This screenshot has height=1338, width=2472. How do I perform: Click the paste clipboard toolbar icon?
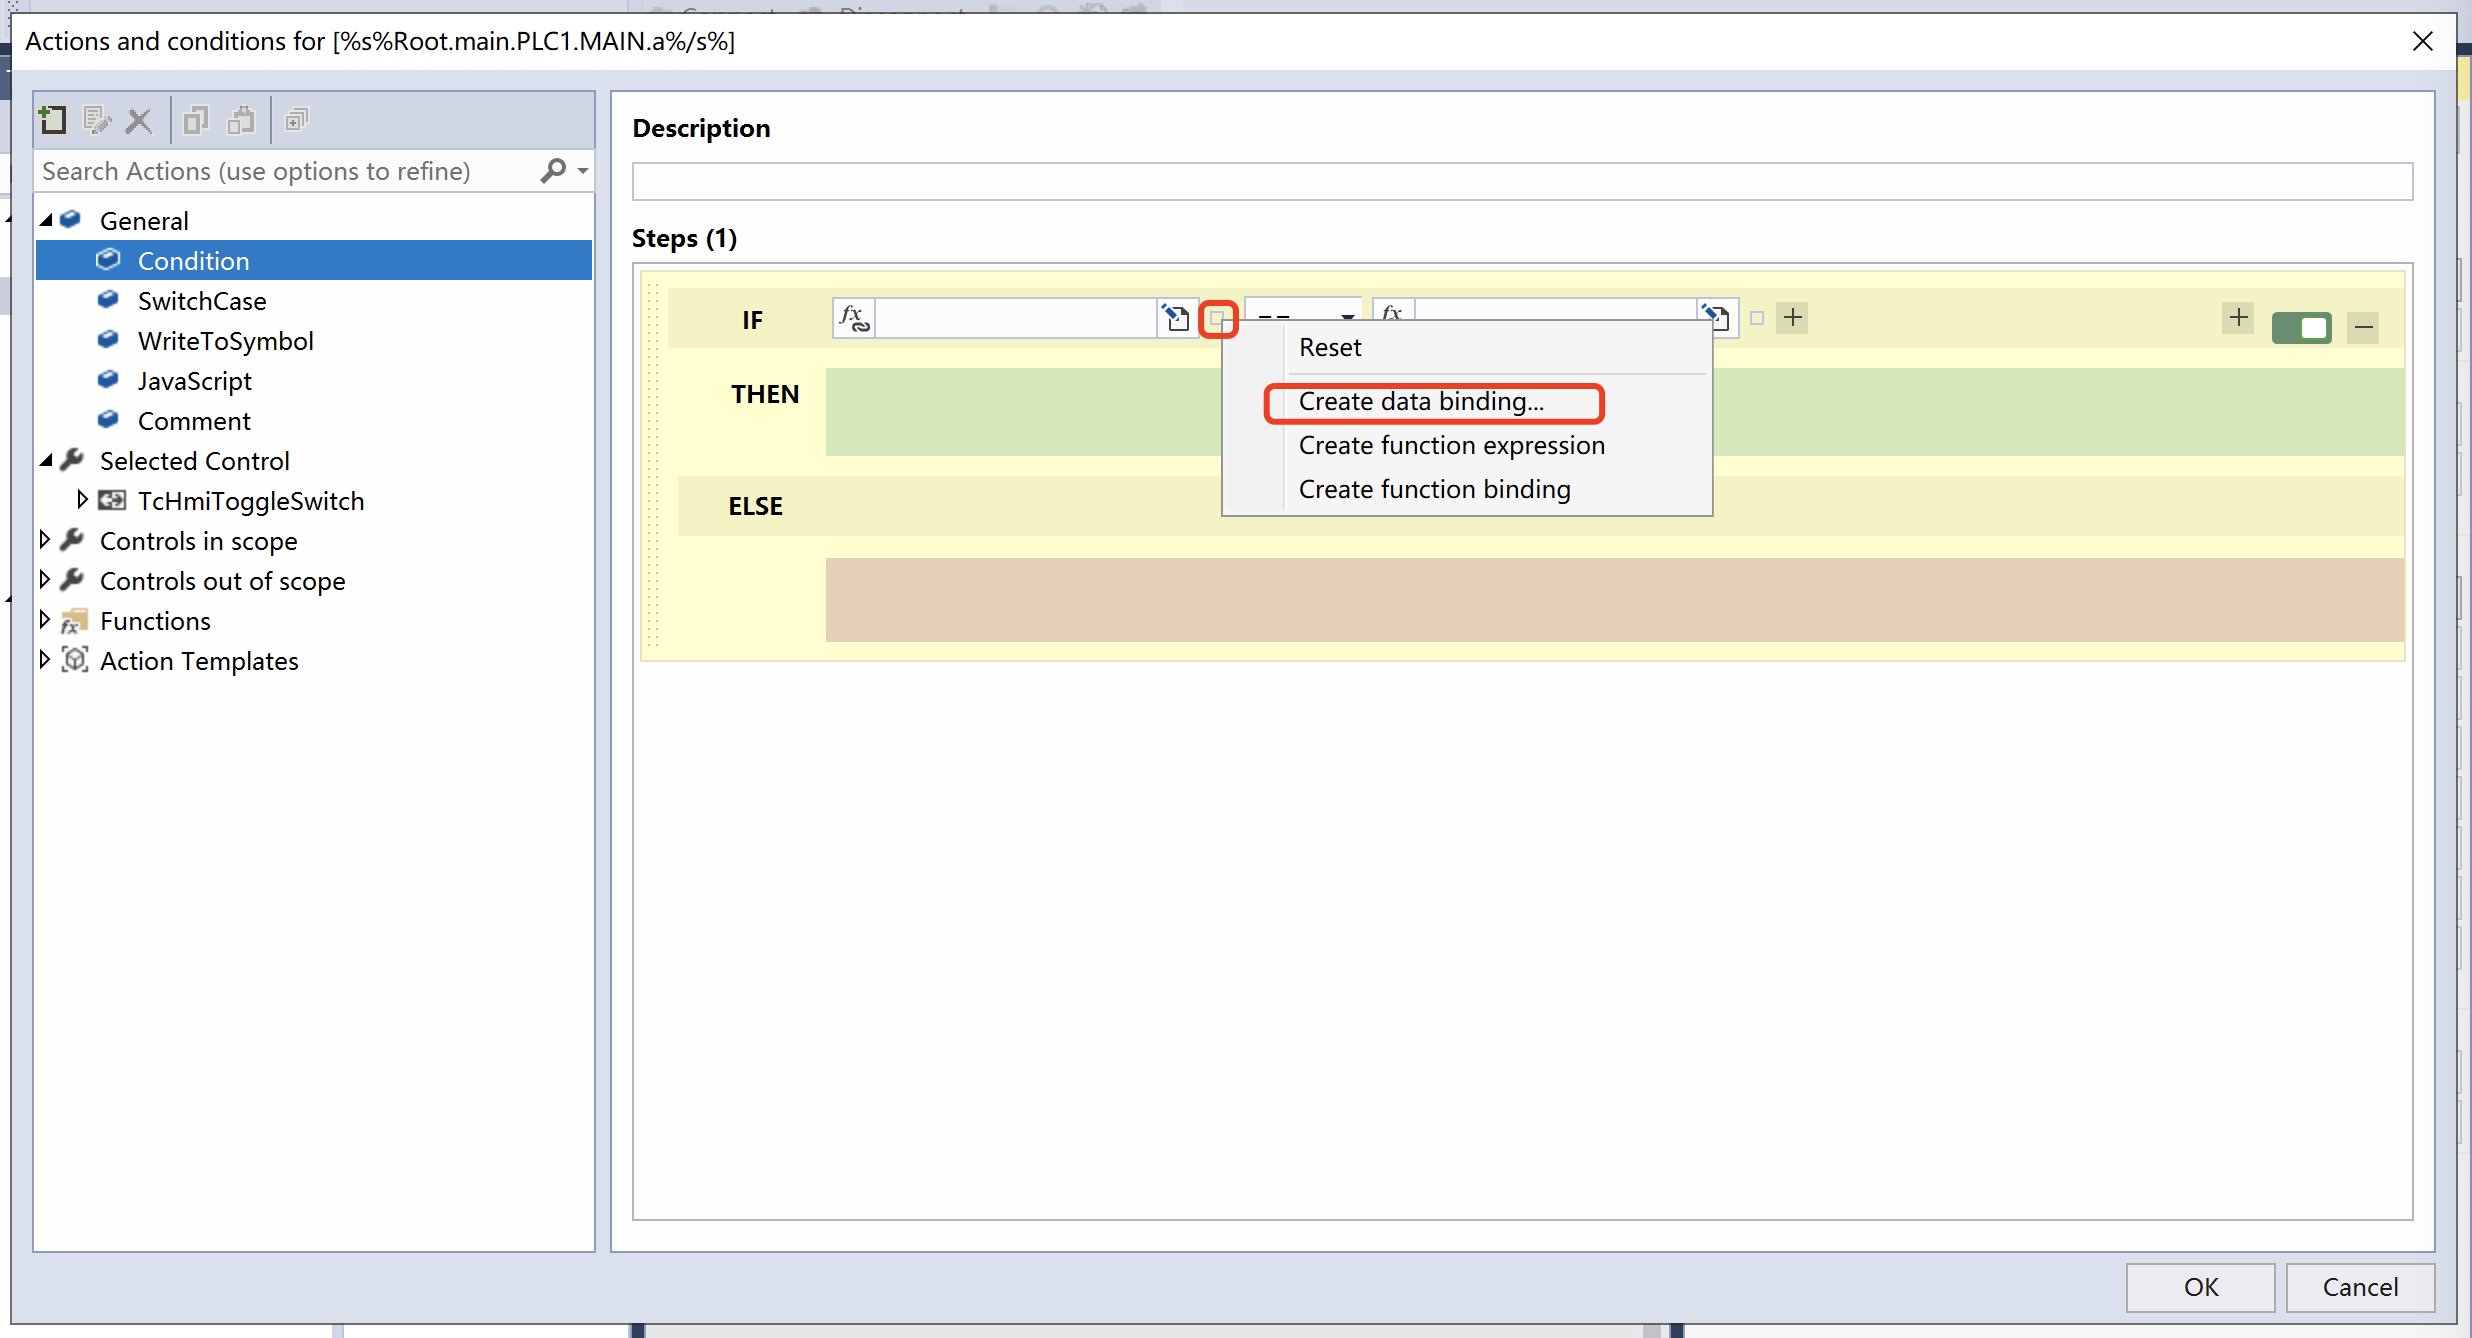(241, 121)
